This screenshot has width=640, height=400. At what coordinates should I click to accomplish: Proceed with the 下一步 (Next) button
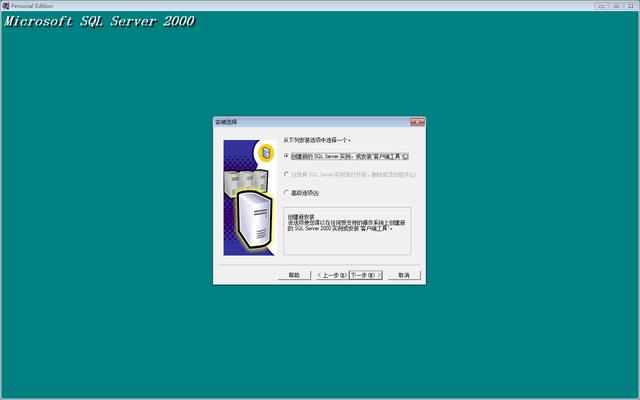[366, 275]
